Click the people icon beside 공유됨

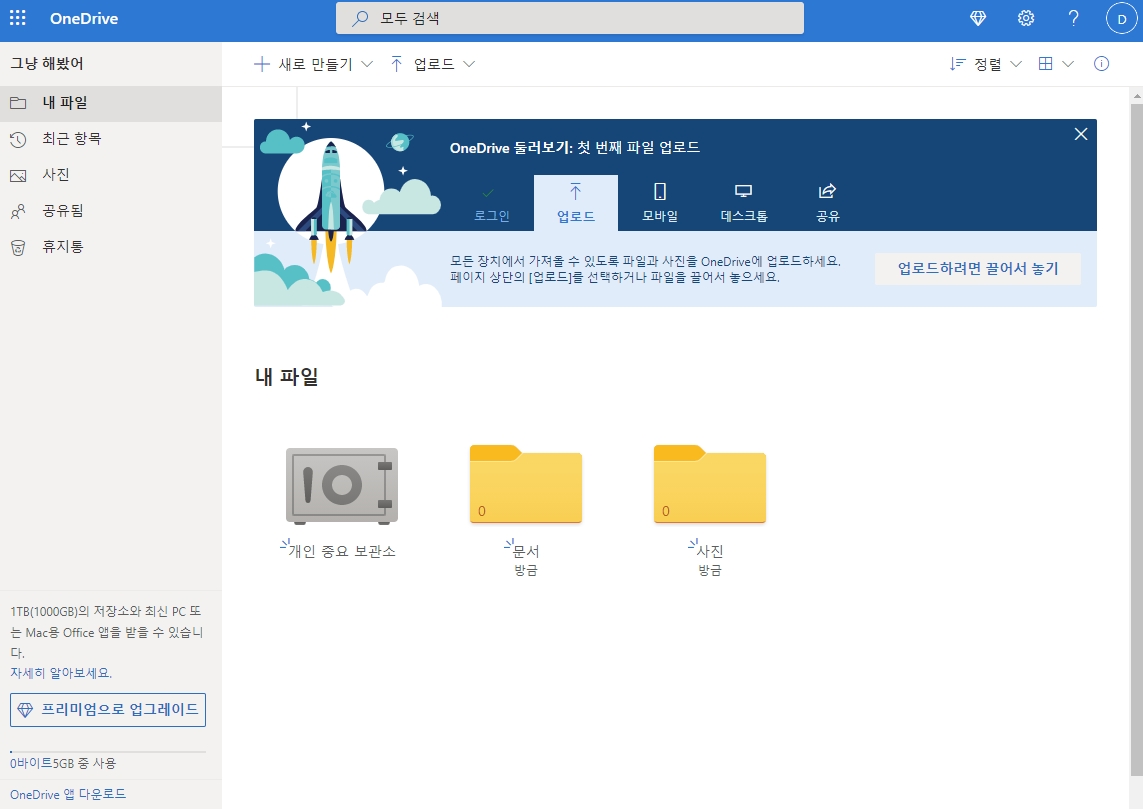coord(18,211)
